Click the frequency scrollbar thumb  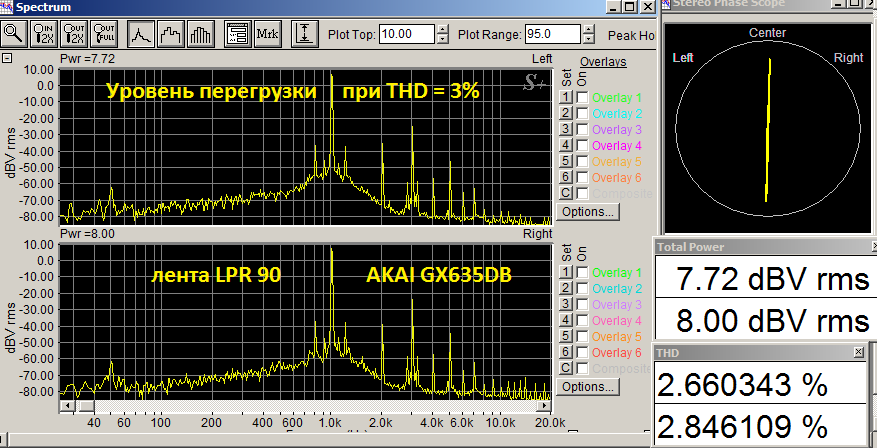click(x=87, y=405)
